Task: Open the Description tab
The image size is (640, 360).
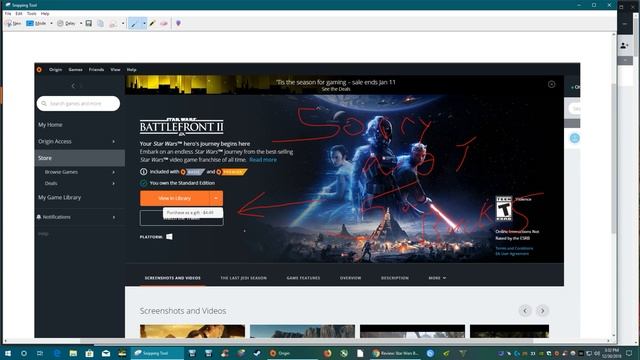Action: click(x=395, y=278)
